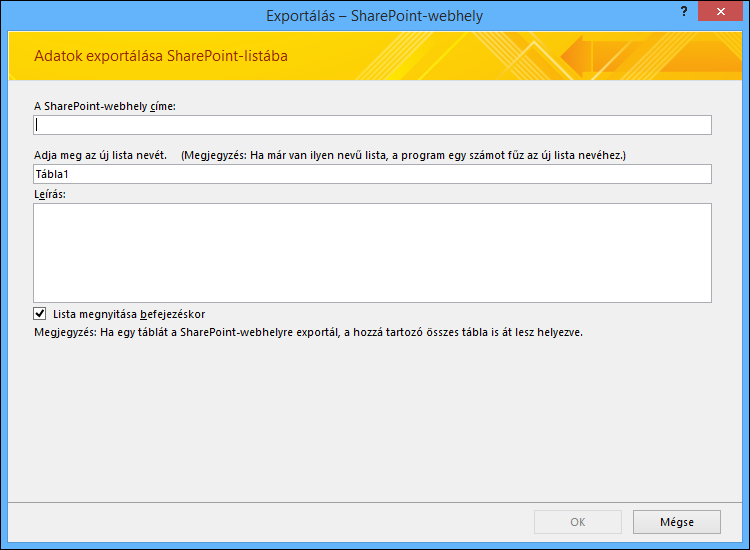The width and height of the screenshot is (750, 550).
Task: Click the disabled OK button
Action: coord(578,522)
